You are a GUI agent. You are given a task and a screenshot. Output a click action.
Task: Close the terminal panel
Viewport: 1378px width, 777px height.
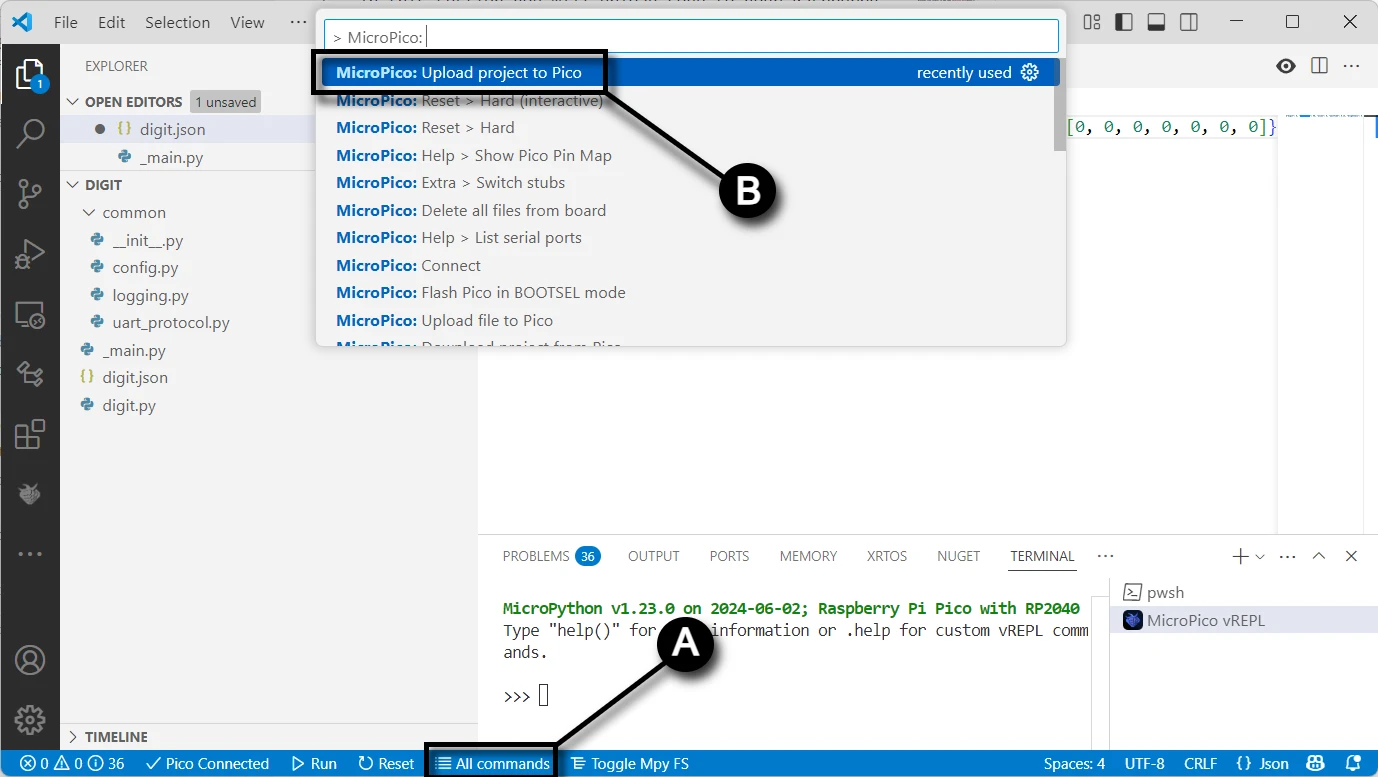click(1351, 556)
